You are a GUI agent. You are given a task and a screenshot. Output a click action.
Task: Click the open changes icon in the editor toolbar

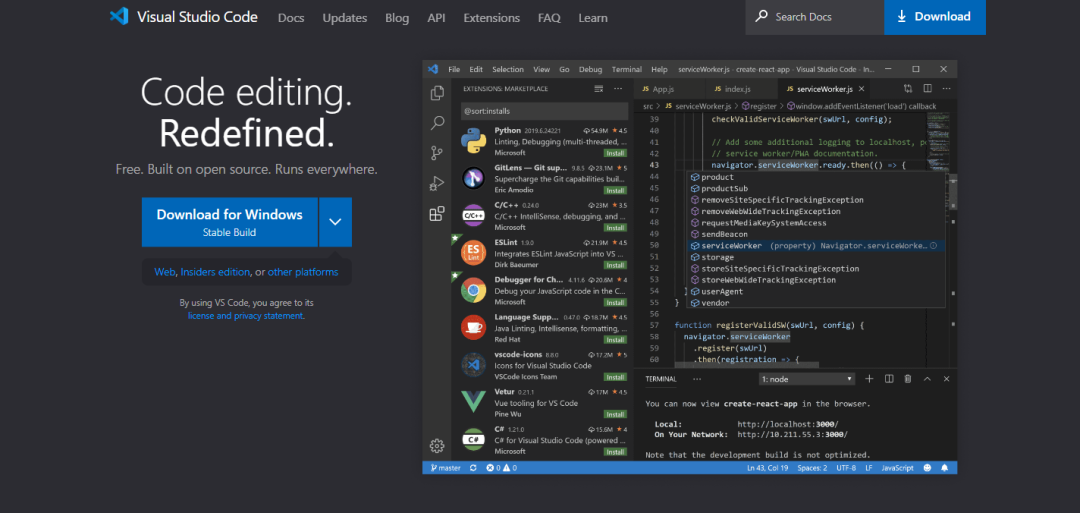pos(908,89)
